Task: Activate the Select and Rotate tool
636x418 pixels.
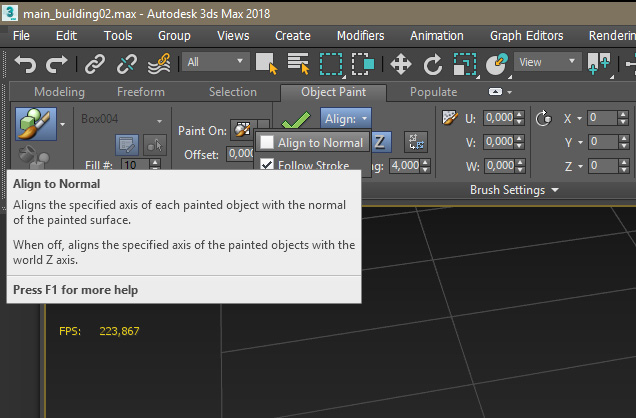Action: pyautogui.click(x=433, y=64)
